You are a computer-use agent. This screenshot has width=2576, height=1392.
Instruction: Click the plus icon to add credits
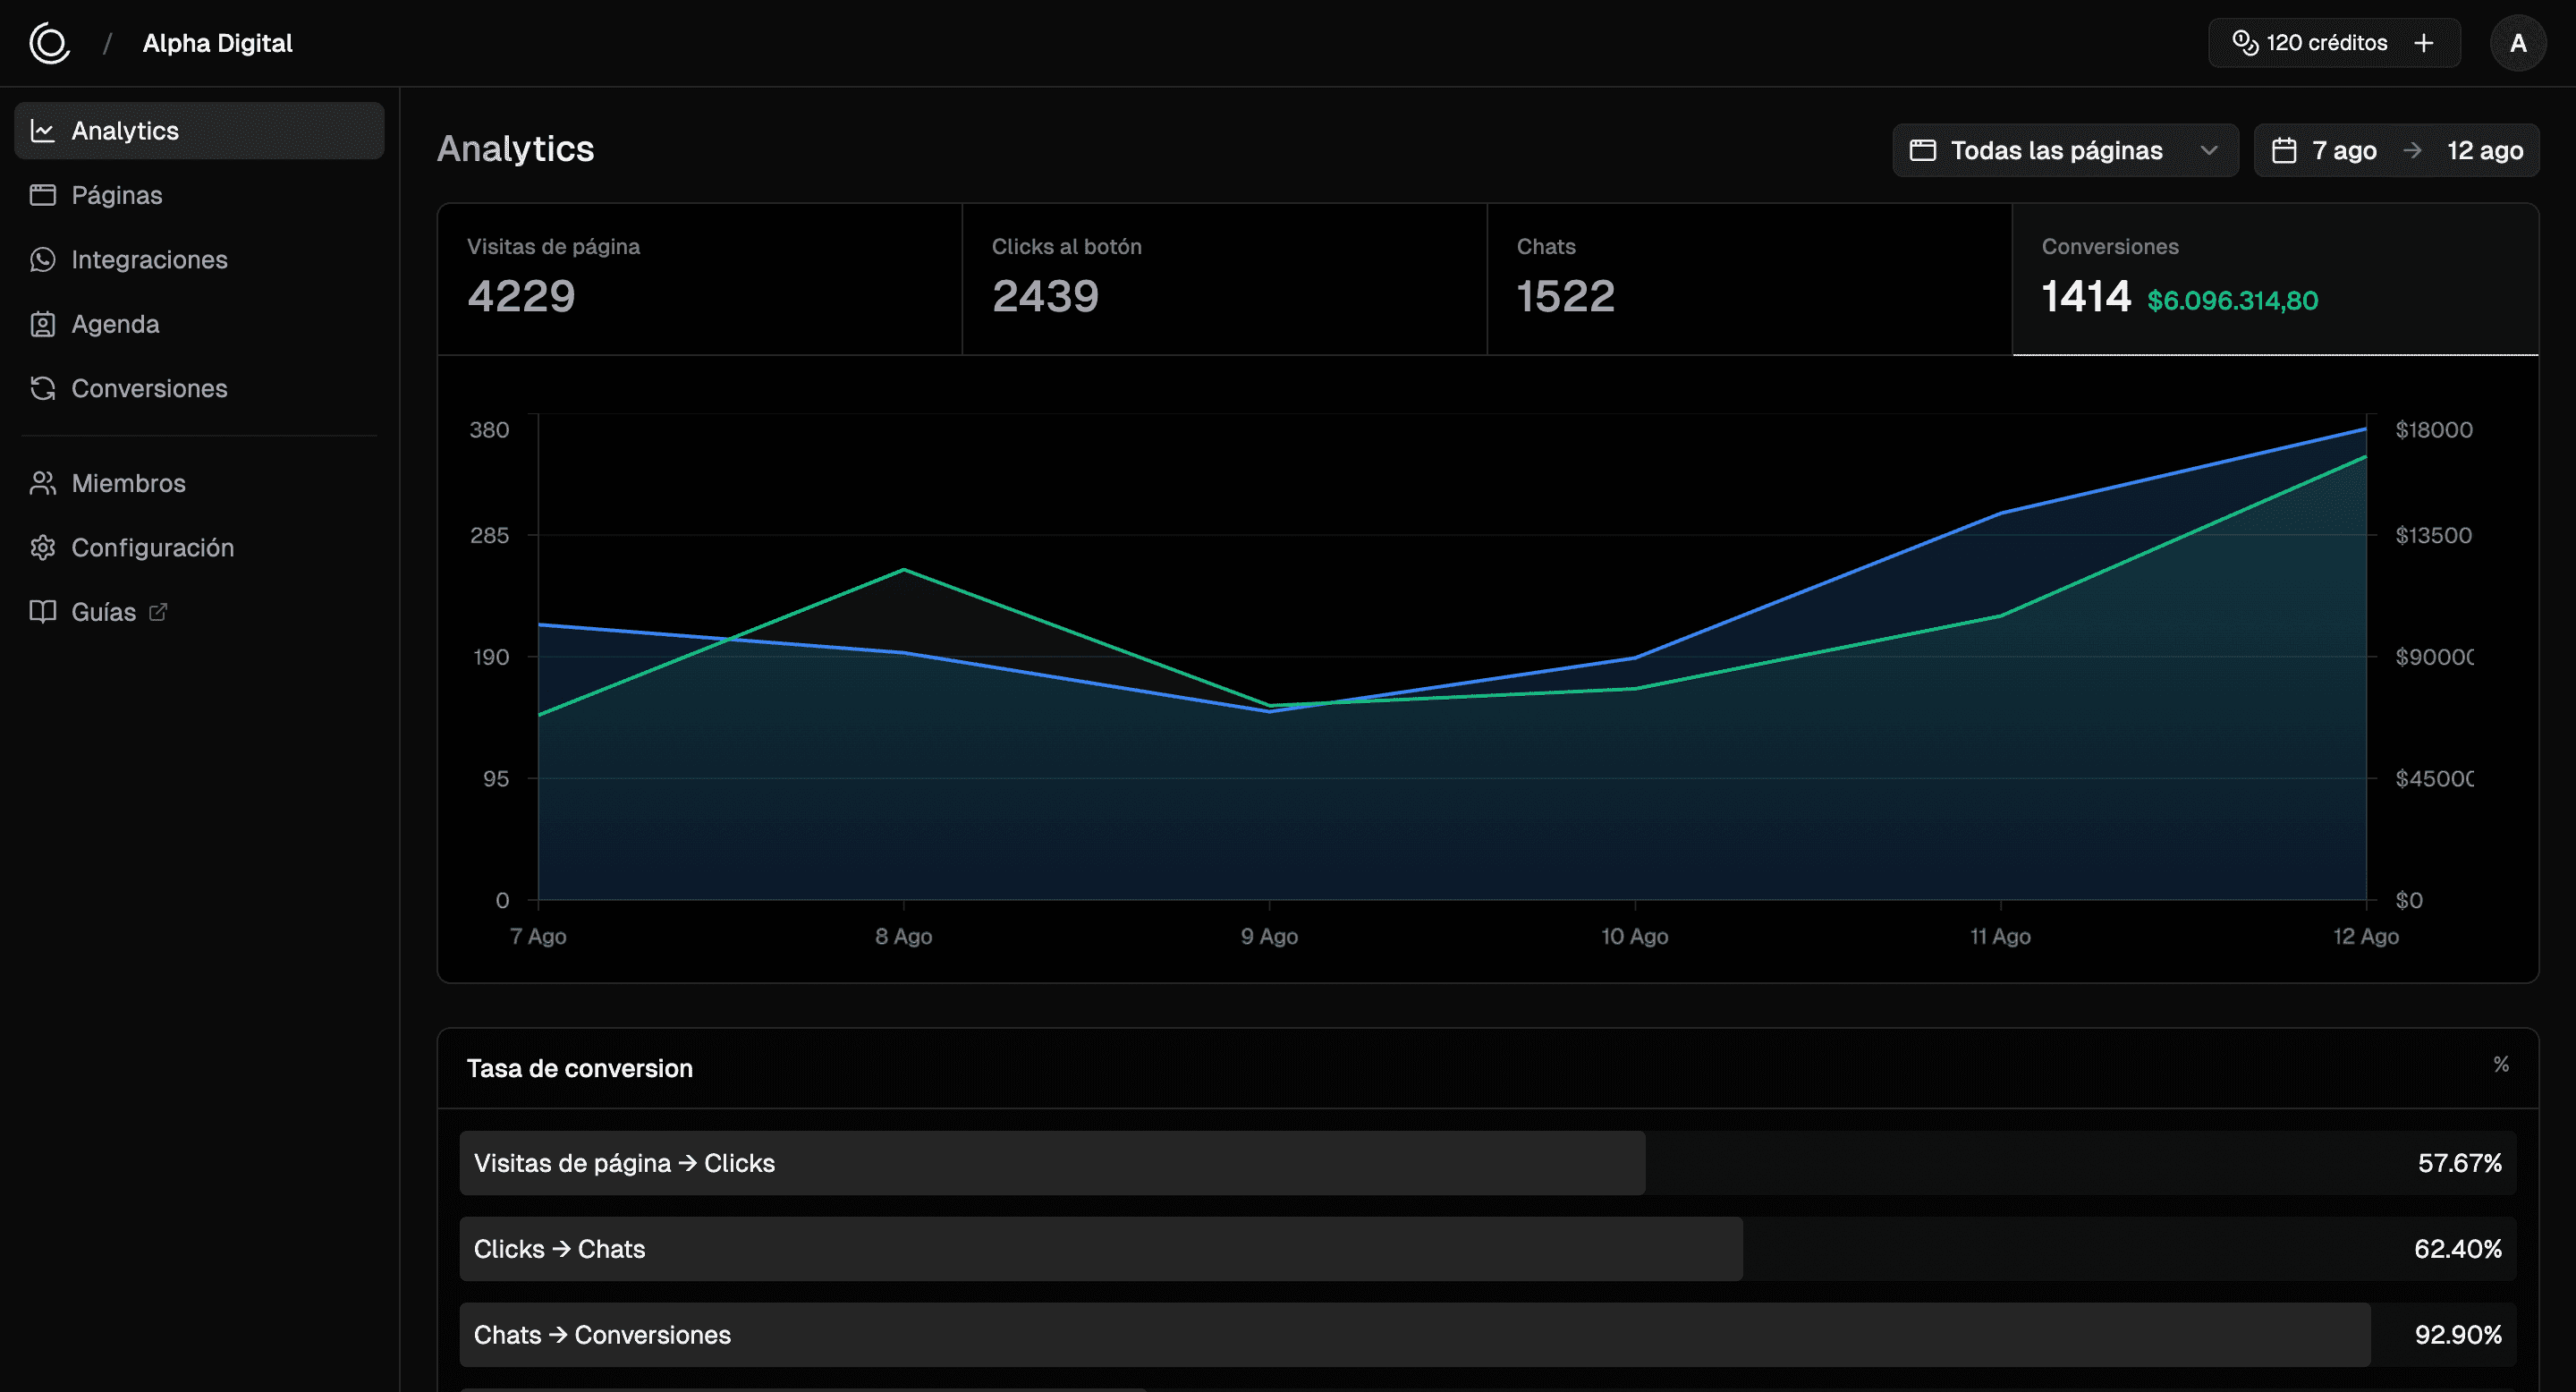[2423, 43]
